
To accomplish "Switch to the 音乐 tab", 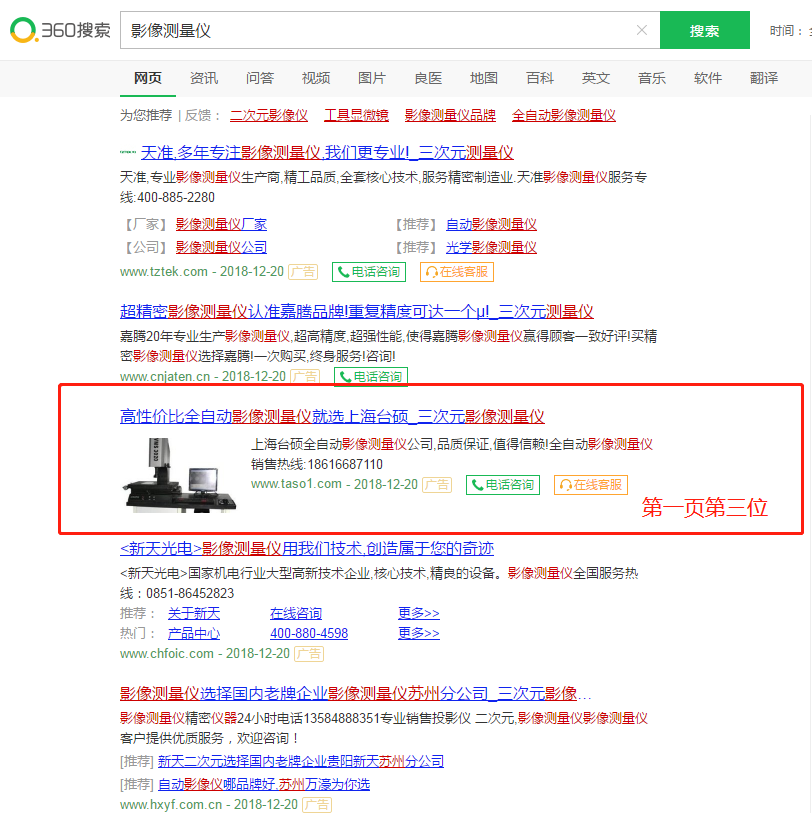I will coord(652,78).
